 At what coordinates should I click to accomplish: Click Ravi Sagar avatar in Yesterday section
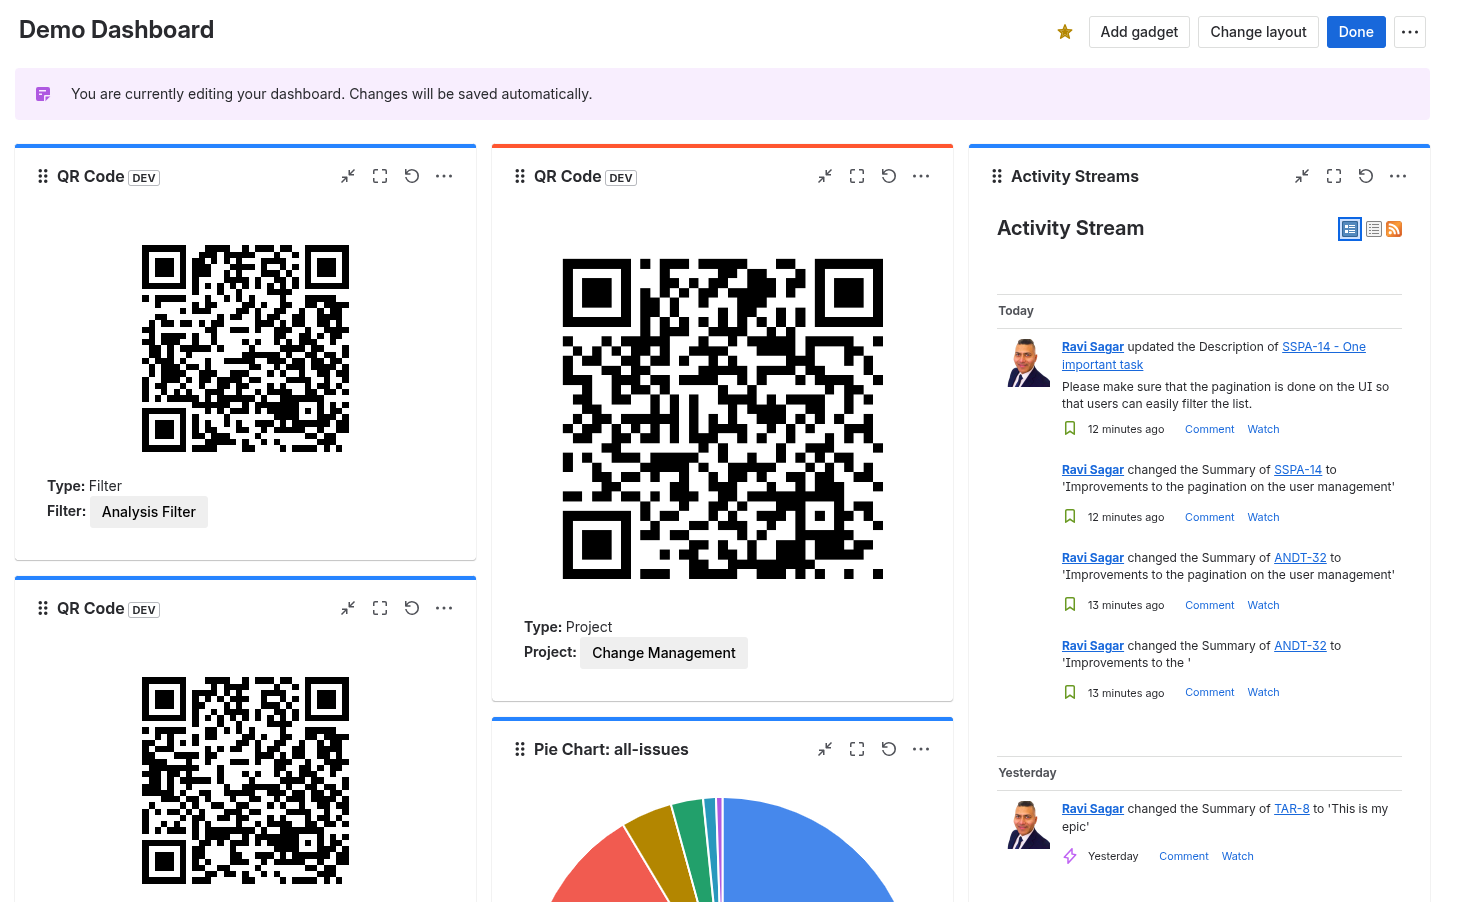[x=1029, y=825]
